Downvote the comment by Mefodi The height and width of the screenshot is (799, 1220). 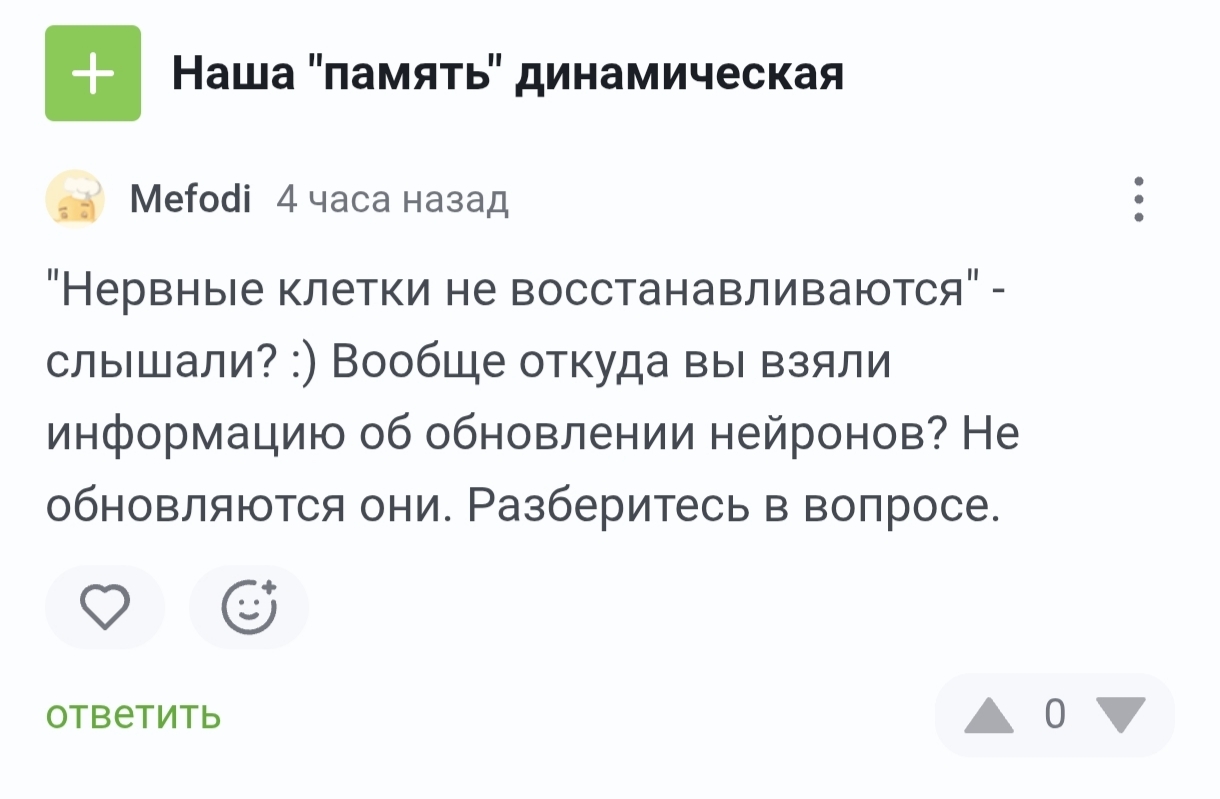[1120, 715]
